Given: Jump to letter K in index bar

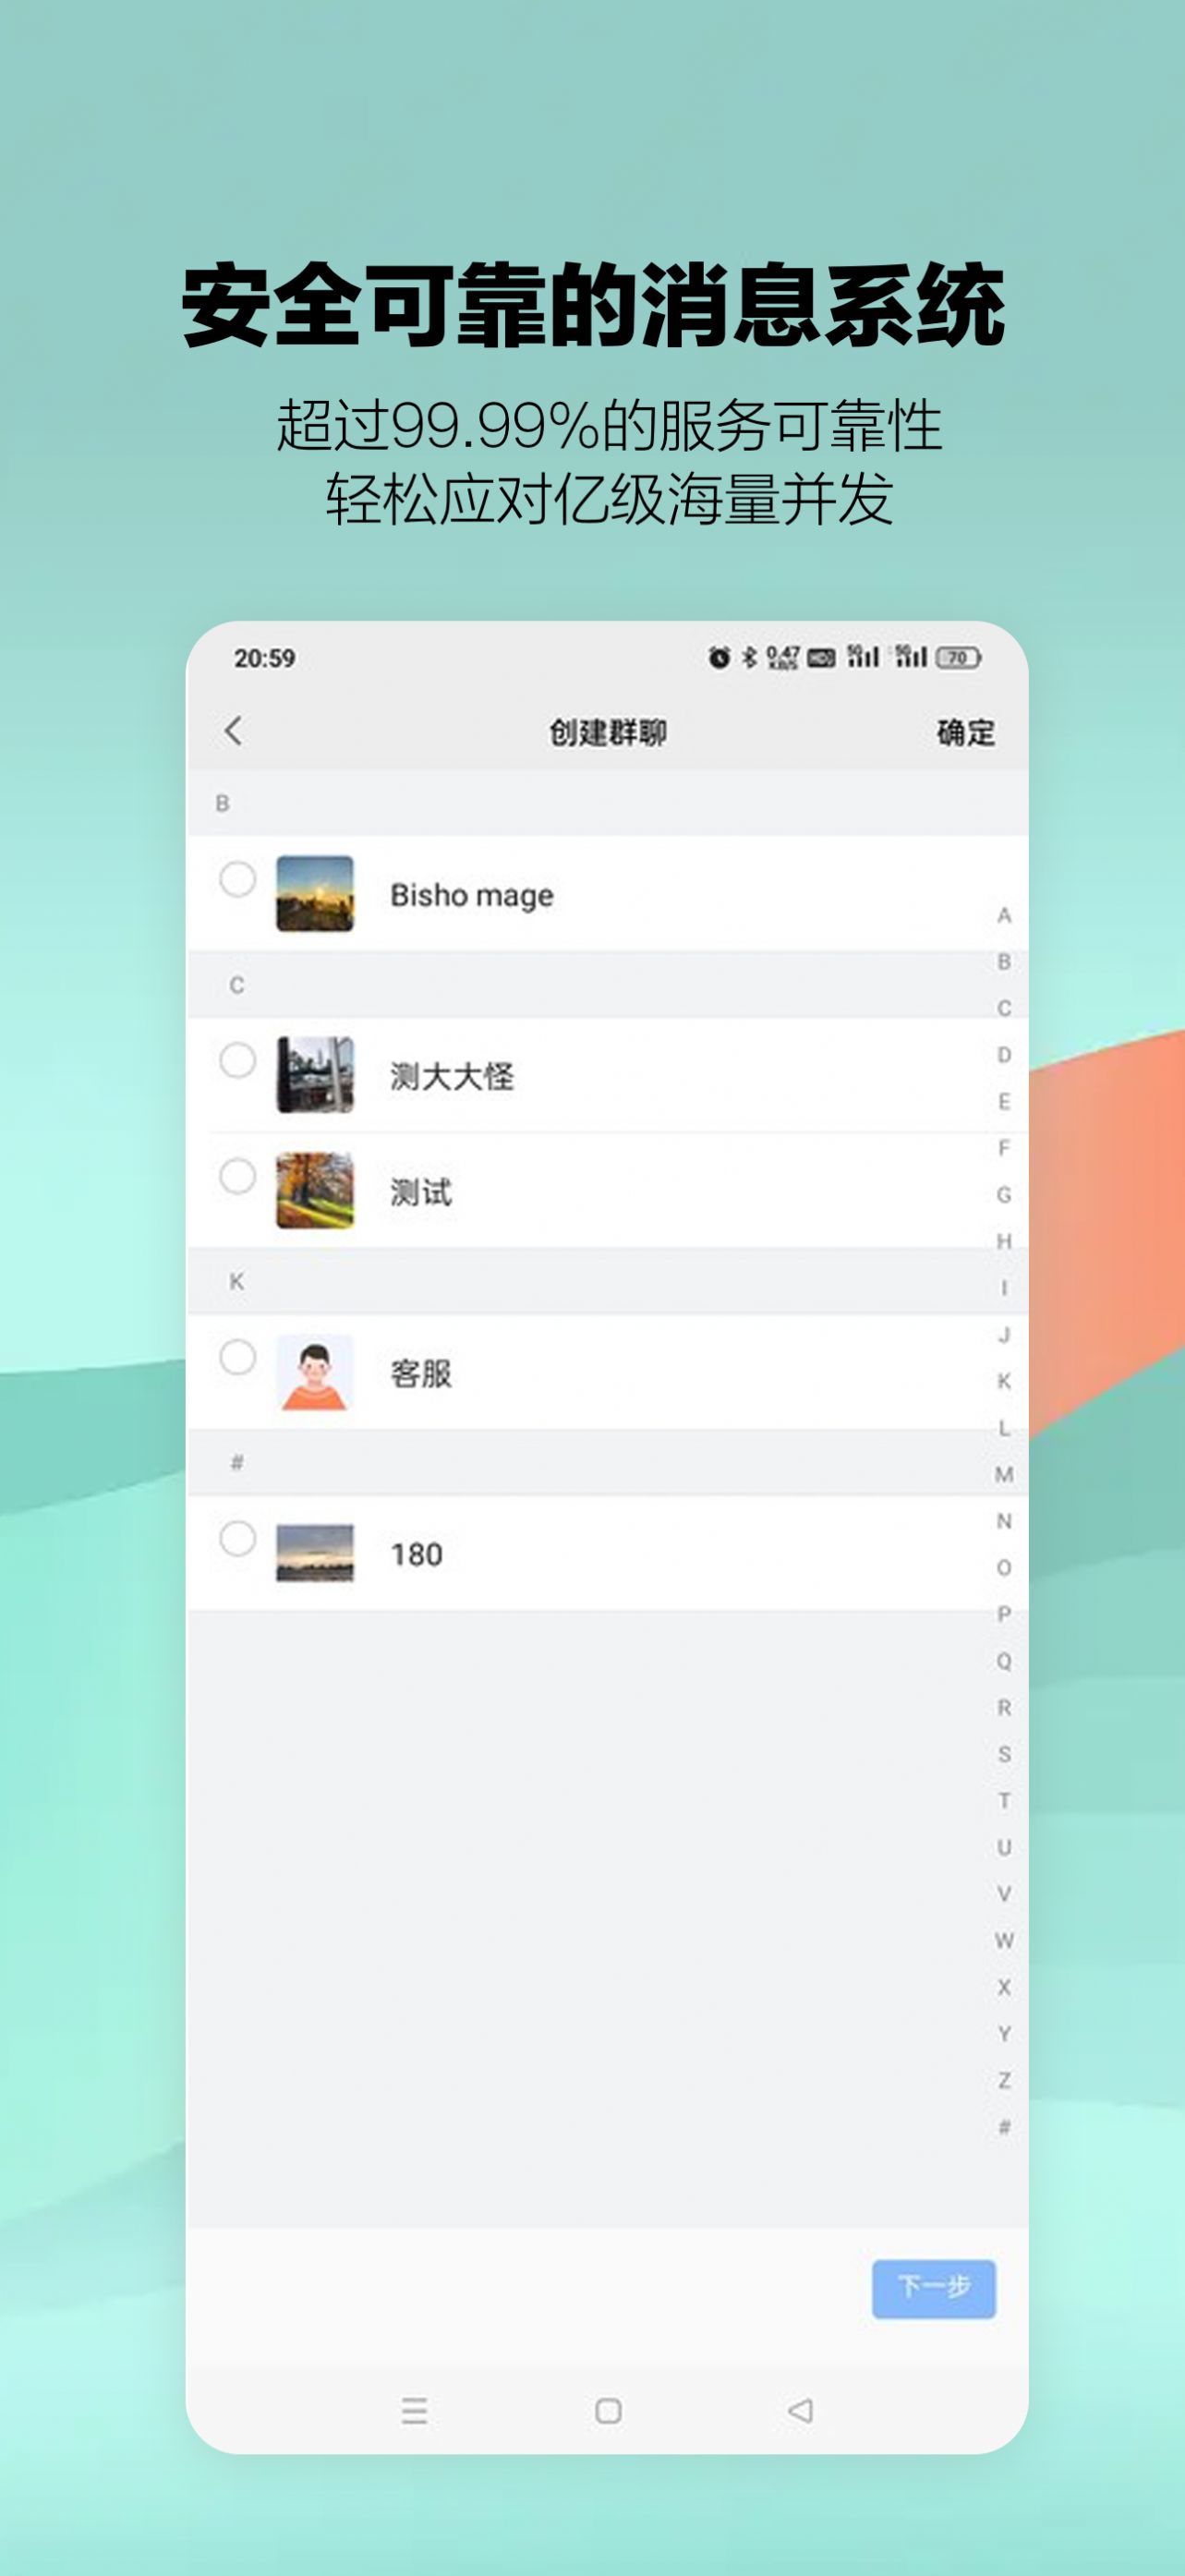Looking at the screenshot, I should [x=1004, y=1381].
